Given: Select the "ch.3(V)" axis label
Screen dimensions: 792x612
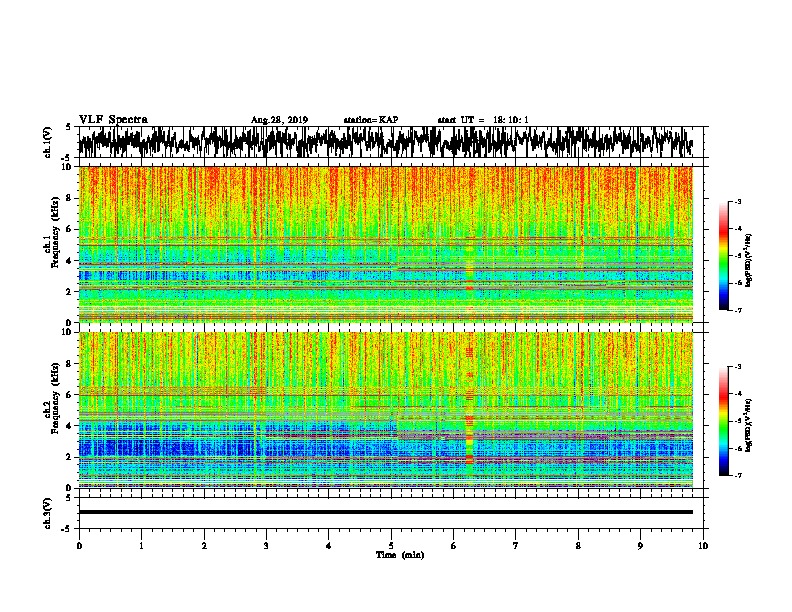Looking at the screenshot, I should [x=48, y=513].
